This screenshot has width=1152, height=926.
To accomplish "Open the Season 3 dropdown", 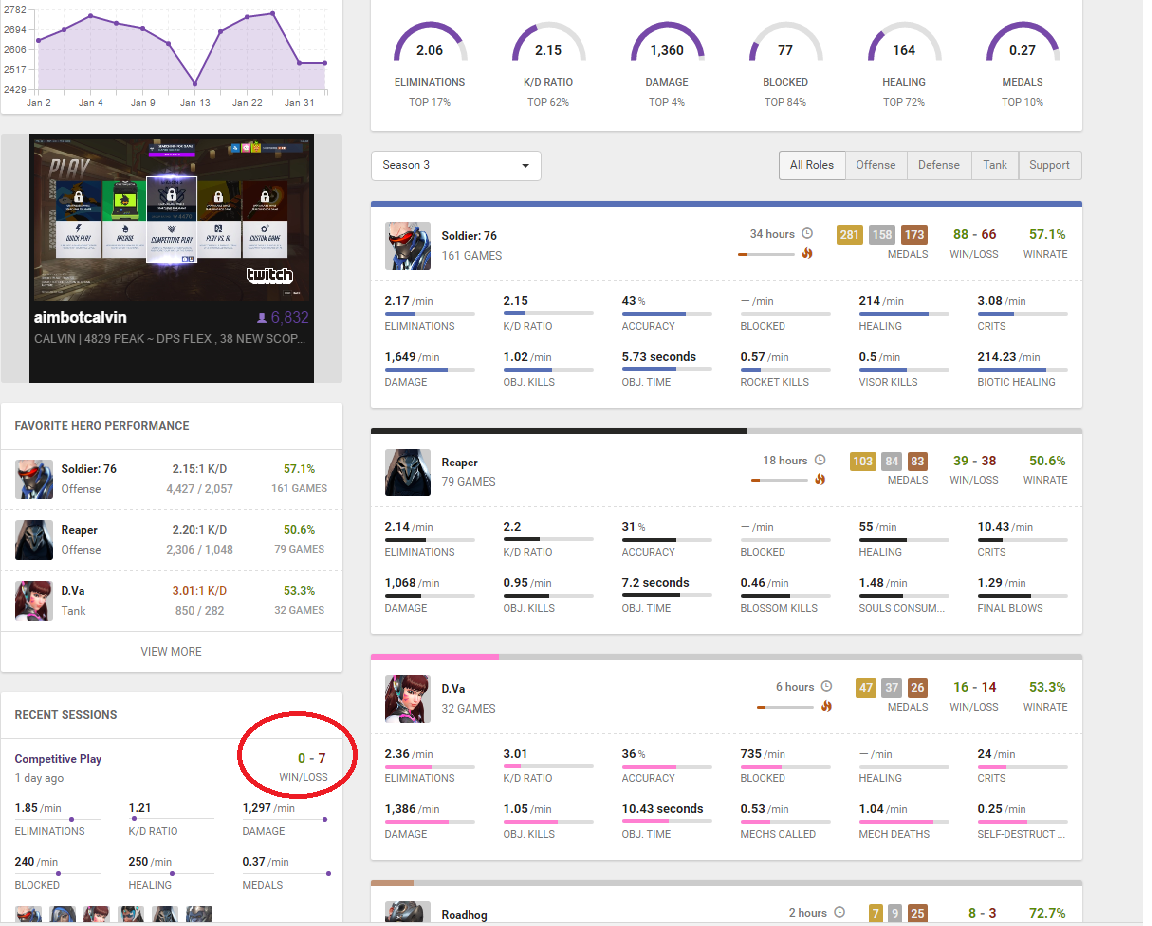I will tap(456, 165).
